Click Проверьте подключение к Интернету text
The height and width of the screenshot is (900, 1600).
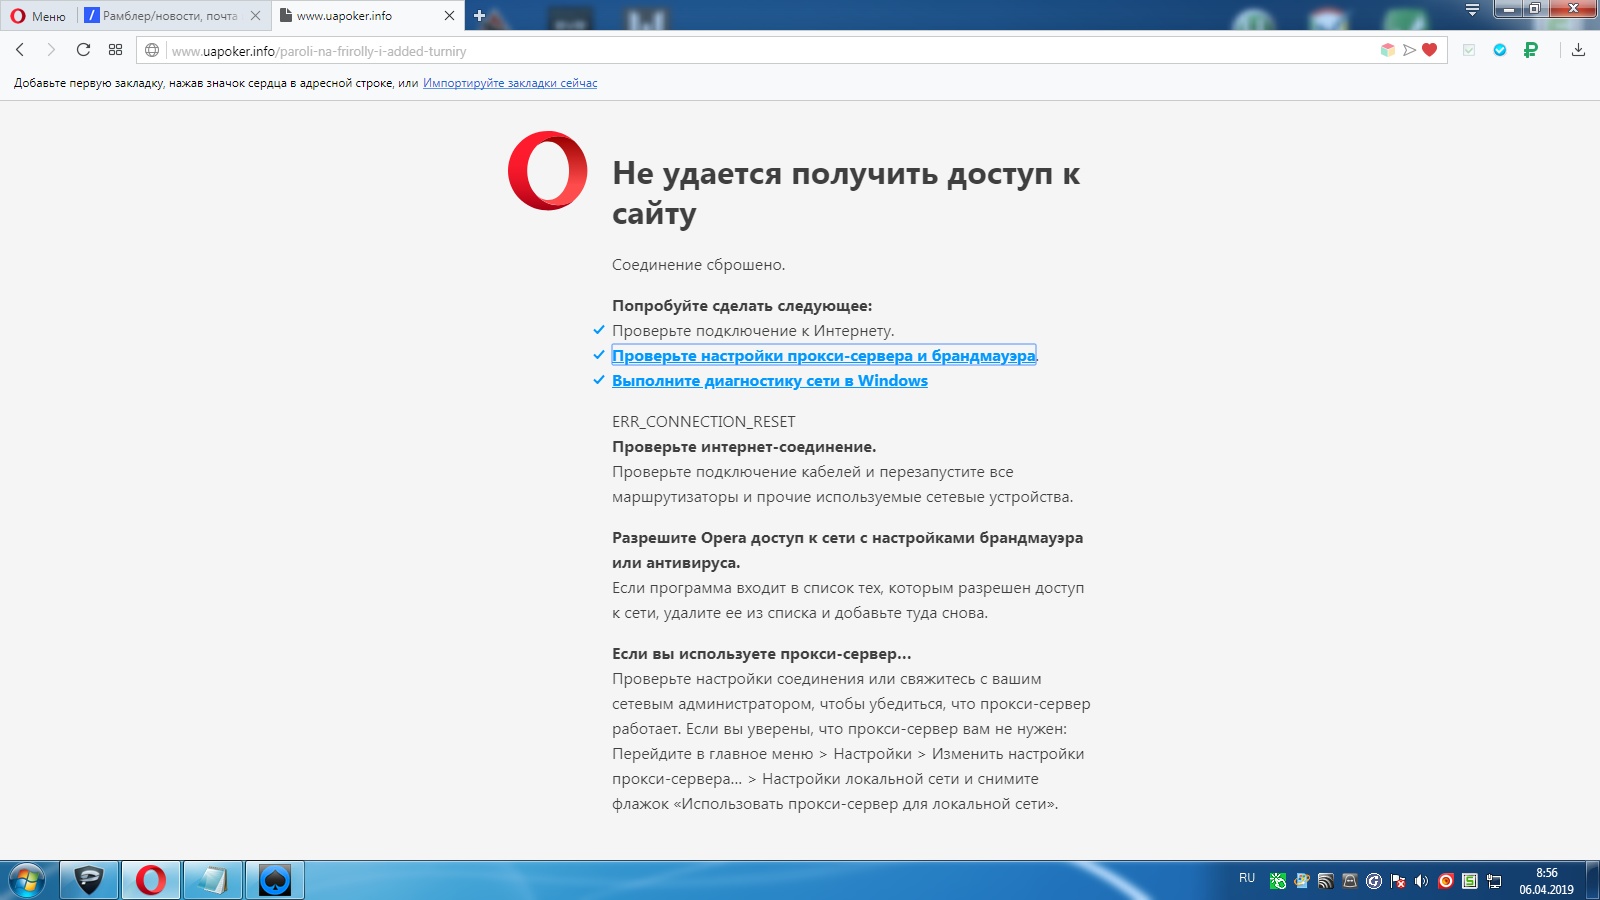coord(753,331)
